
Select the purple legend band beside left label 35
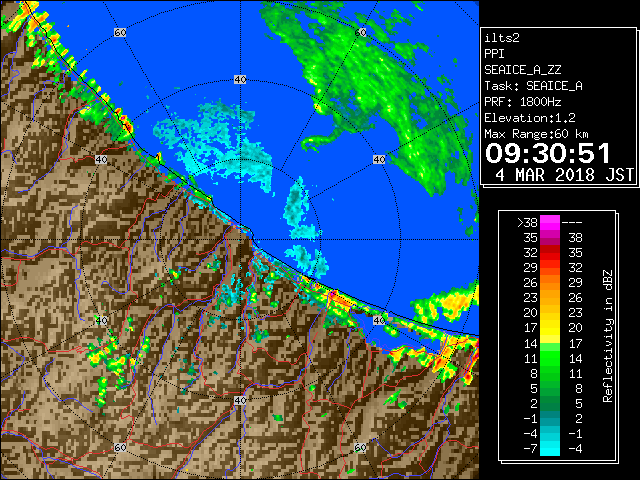550,238
